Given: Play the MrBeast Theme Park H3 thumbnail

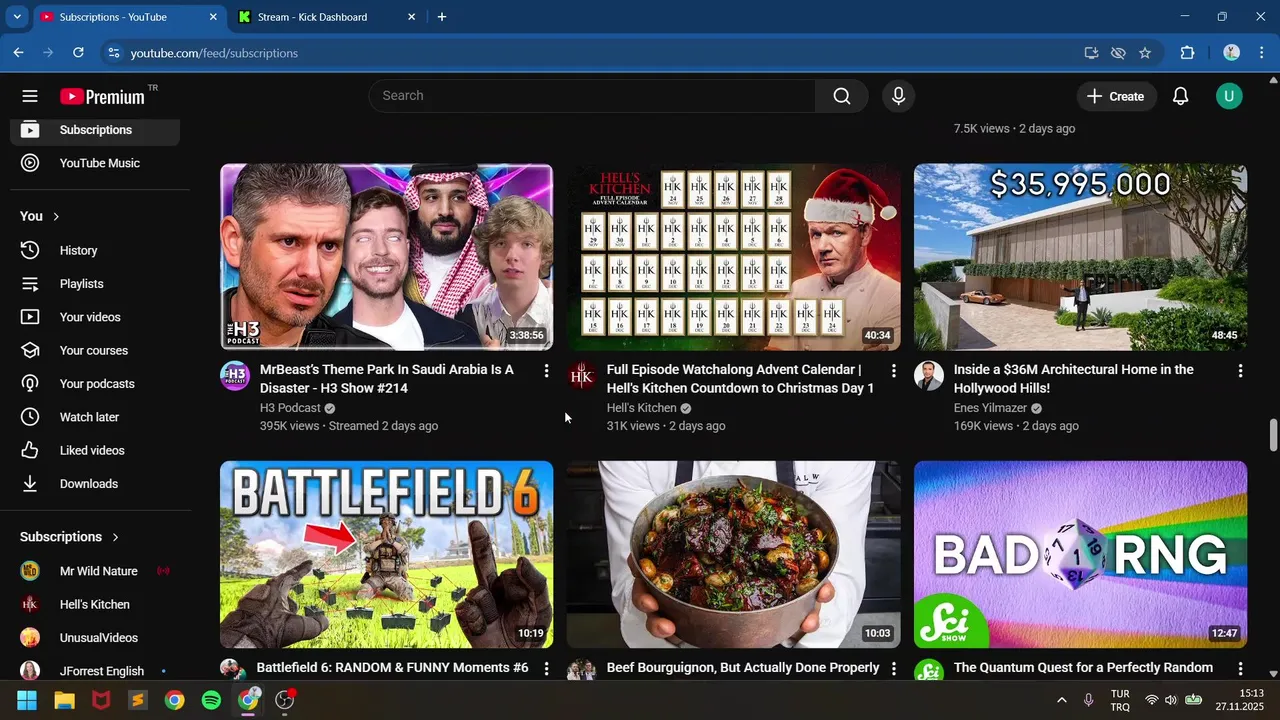Looking at the screenshot, I should point(386,257).
